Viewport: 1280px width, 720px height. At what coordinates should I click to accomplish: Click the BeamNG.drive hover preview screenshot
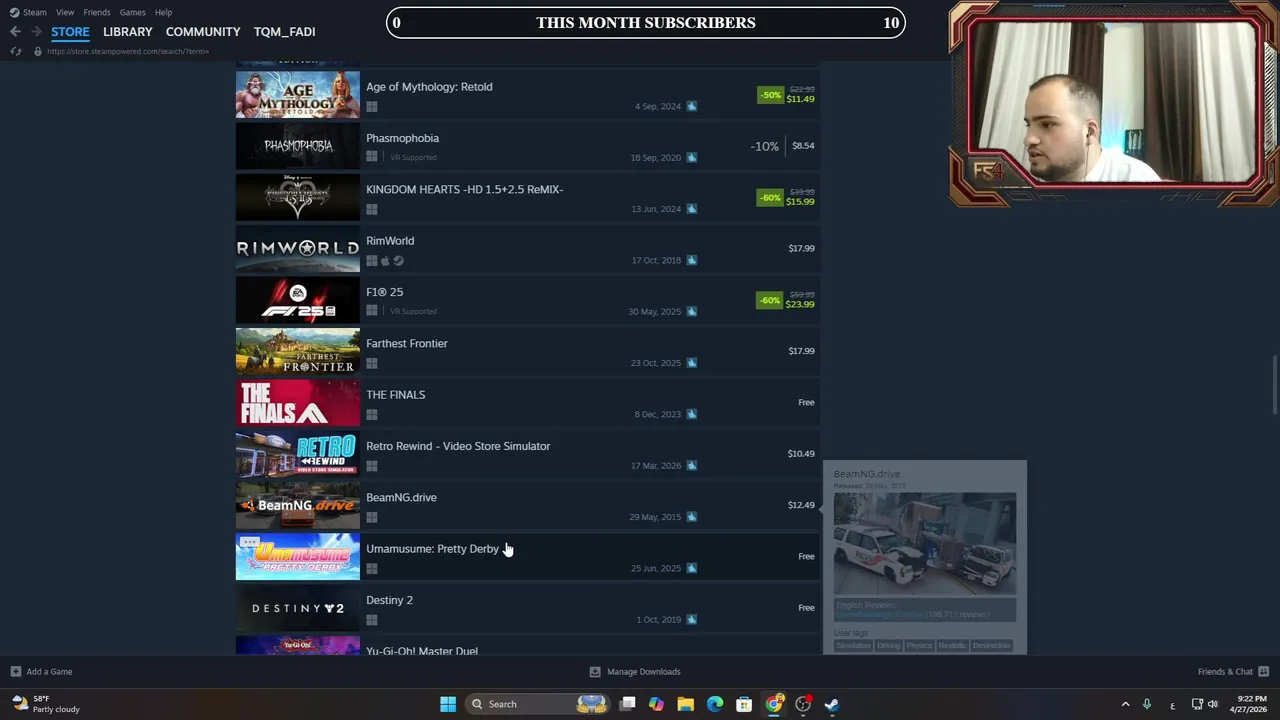pos(925,544)
